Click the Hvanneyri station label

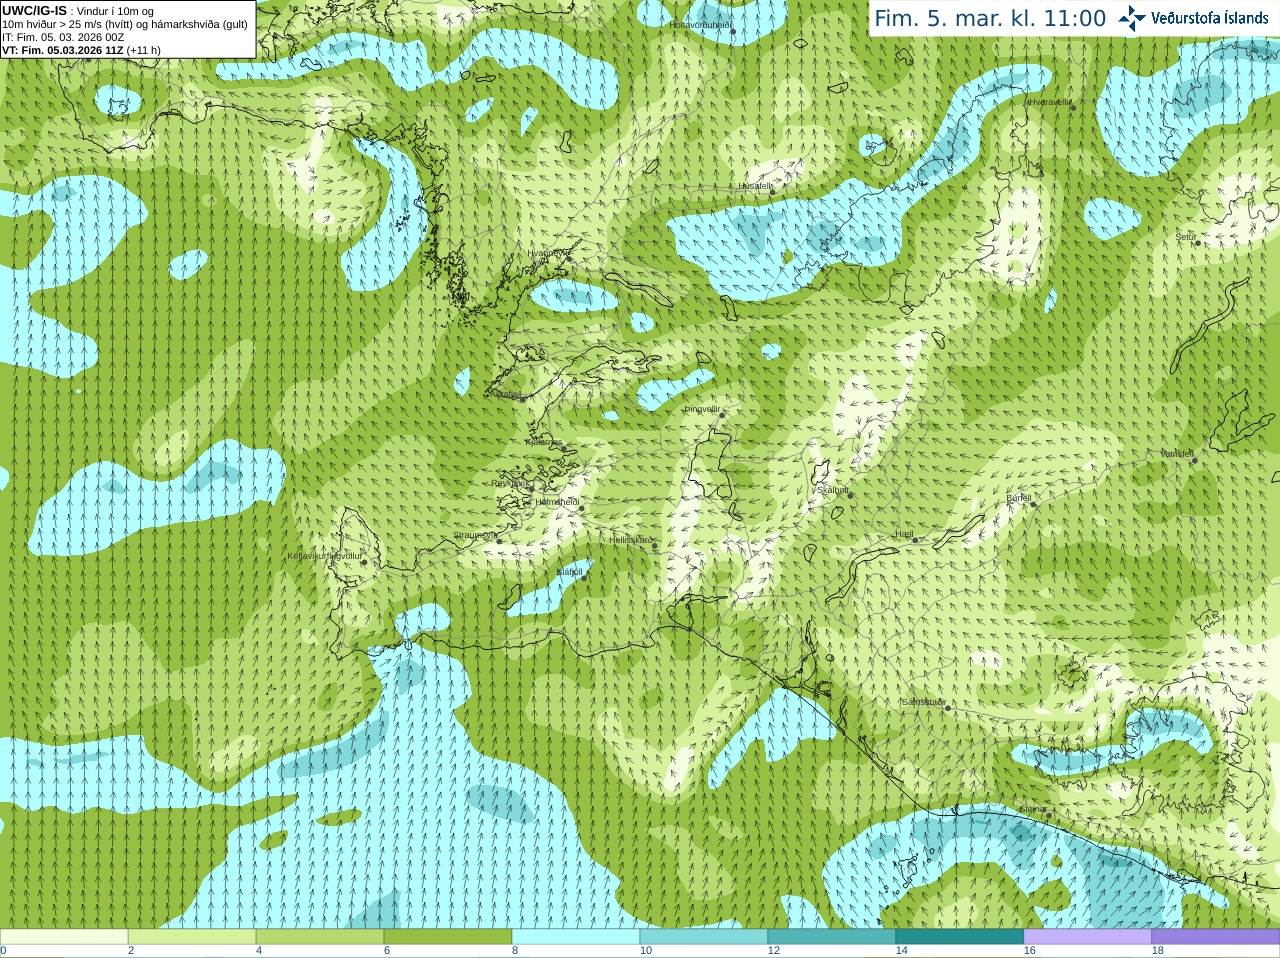(x=547, y=253)
